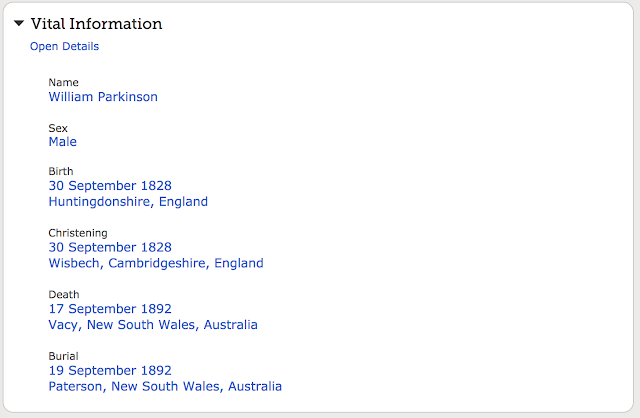Viewport: 640px width, 418px height.
Task: Click the Male sex value
Action: coord(62,142)
